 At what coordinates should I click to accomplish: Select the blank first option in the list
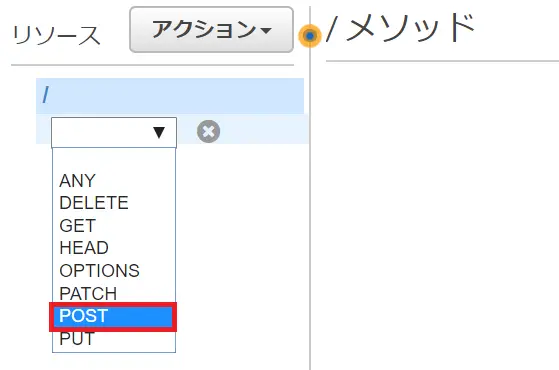(114, 159)
